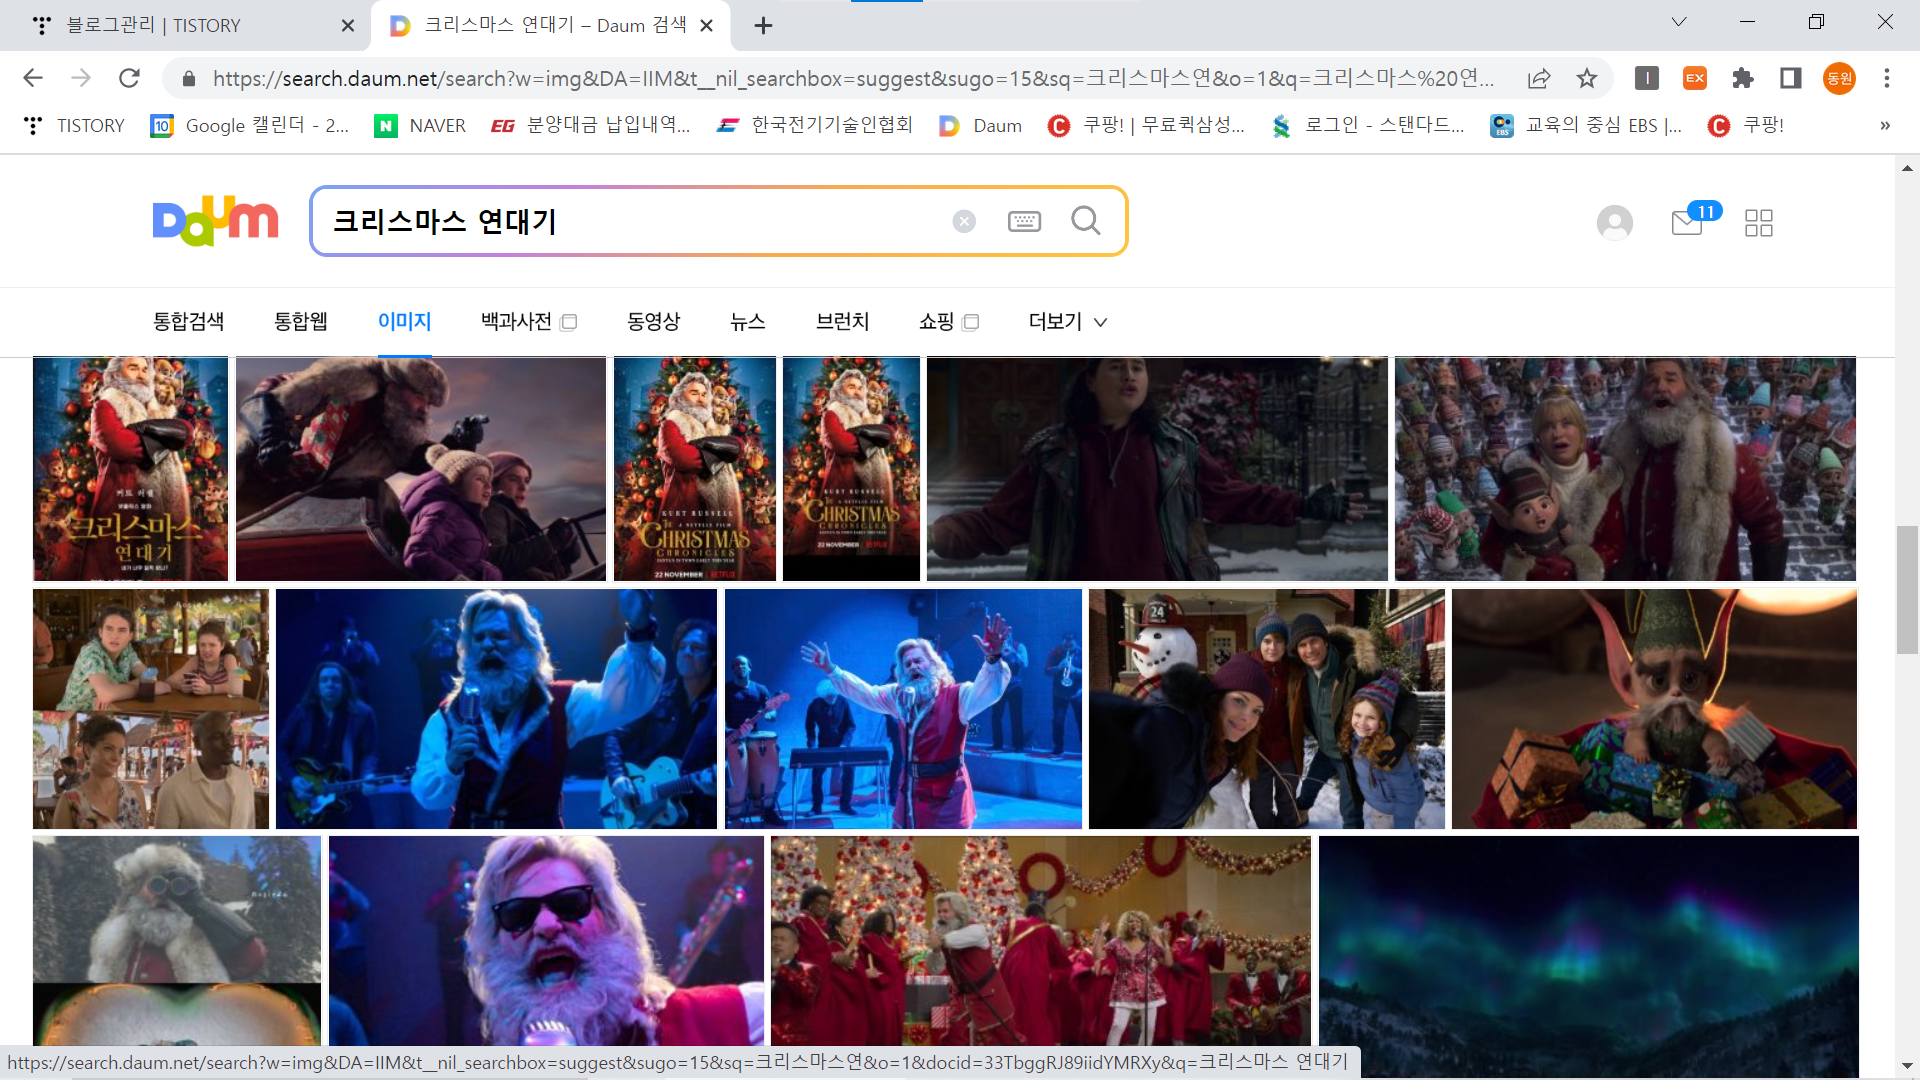Viewport: 1920px width, 1080px height.
Task: Toggle the Chrome side panel icon
Action: (x=1791, y=78)
